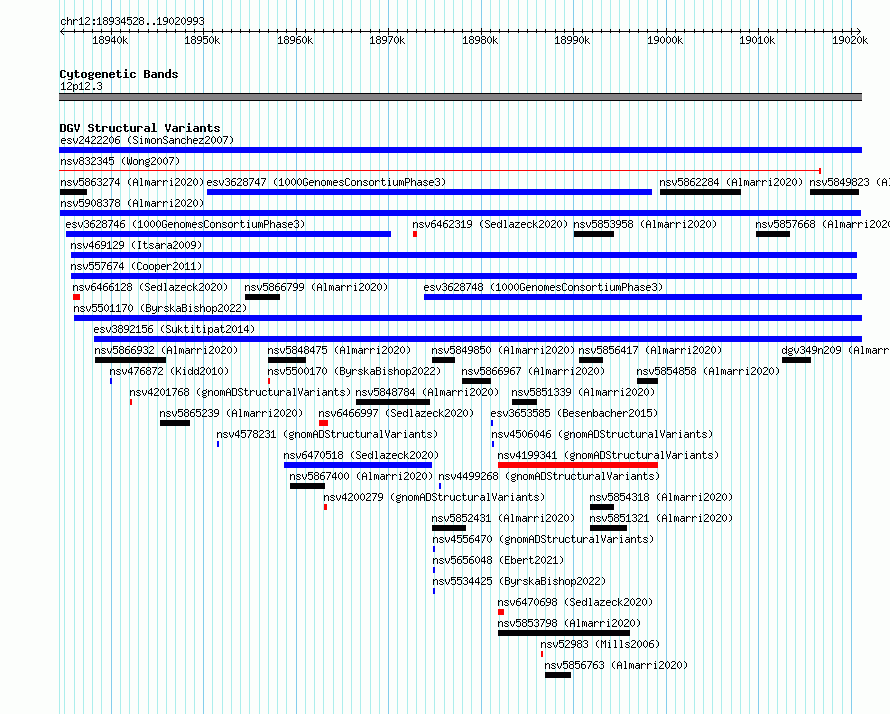Click nsv5856763 (Almarri2020) black bar
This screenshot has height=714, width=890.
558,675
